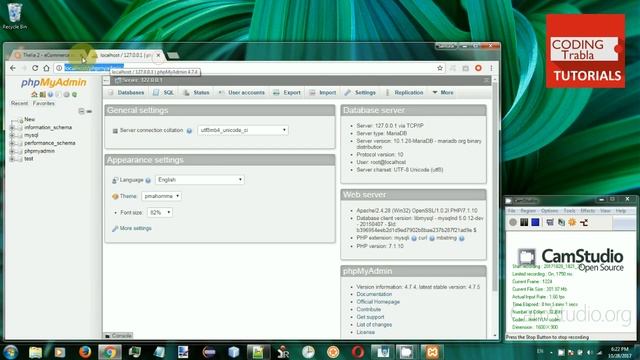This screenshot has width=640, height=360.
Task: Click the Windows Start orb
Action: click(x=11, y=352)
